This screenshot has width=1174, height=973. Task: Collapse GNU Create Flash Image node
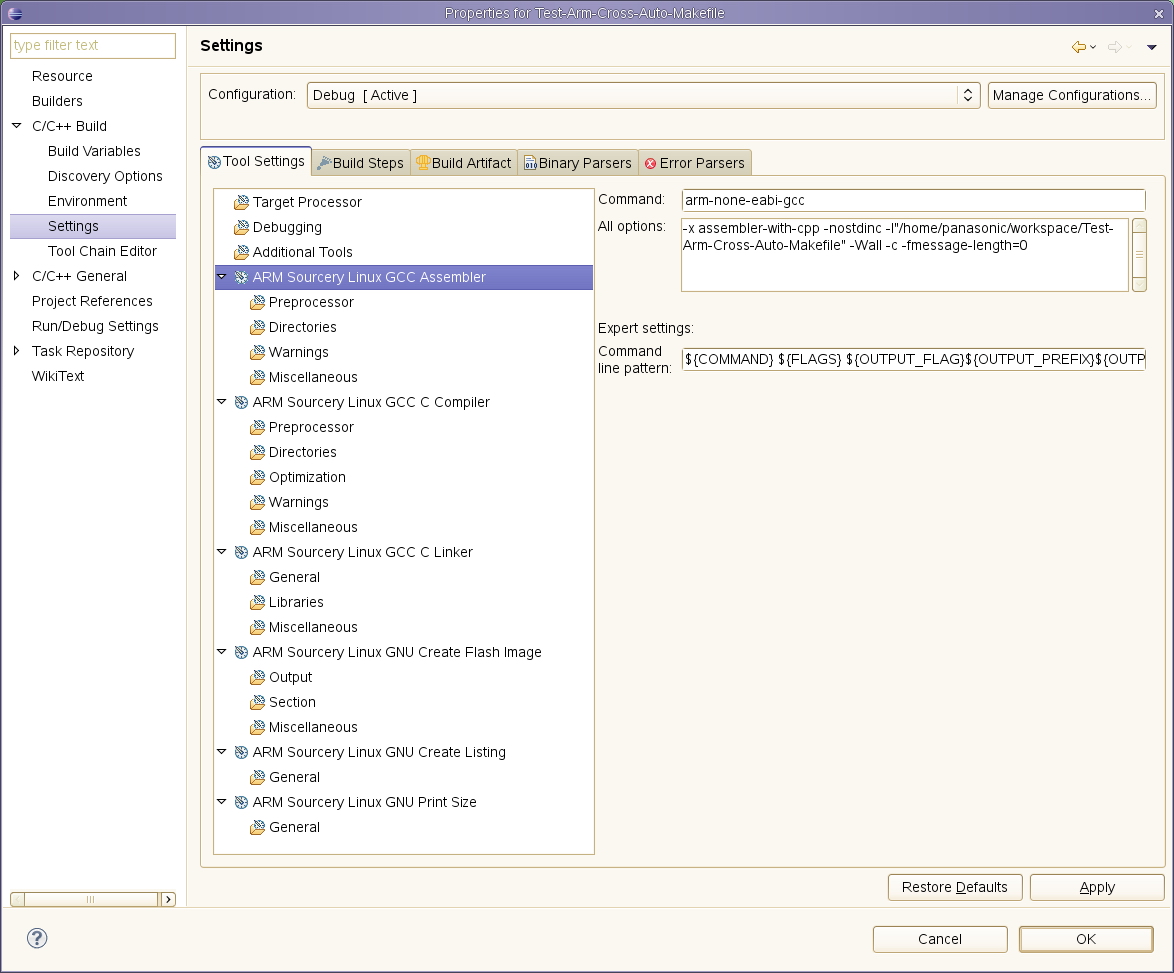[222, 652]
